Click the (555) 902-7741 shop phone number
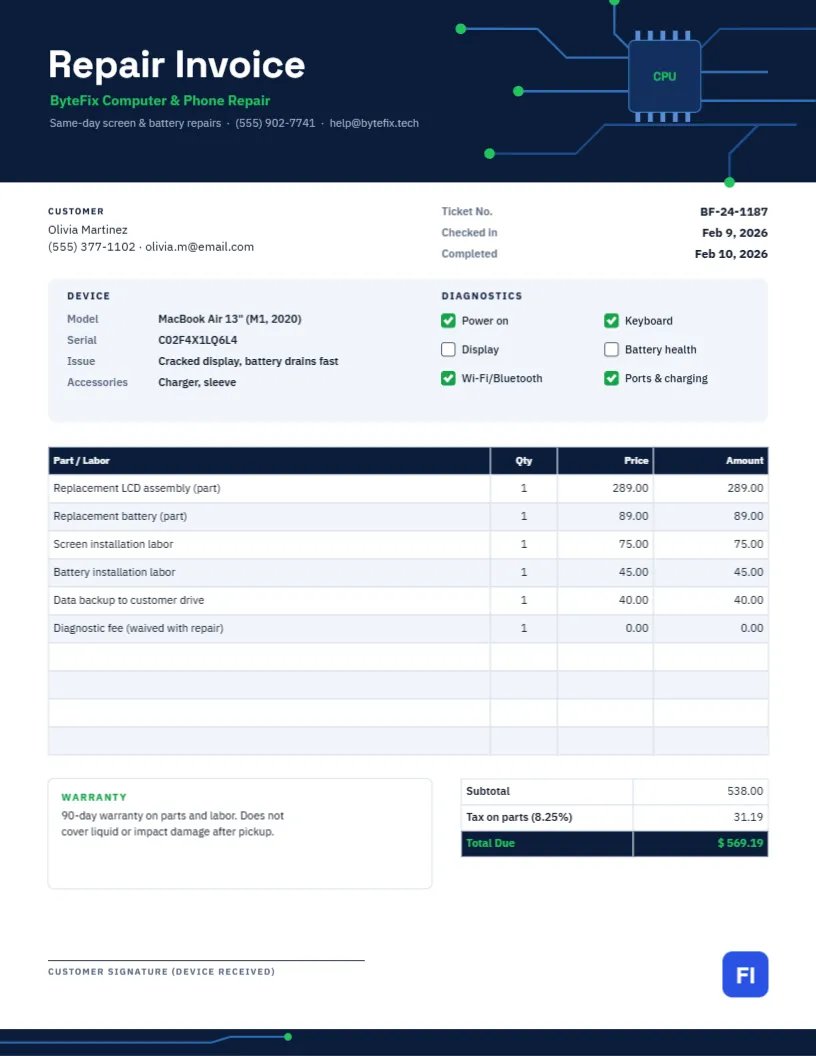The width and height of the screenshot is (816, 1056). pos(275,123)
